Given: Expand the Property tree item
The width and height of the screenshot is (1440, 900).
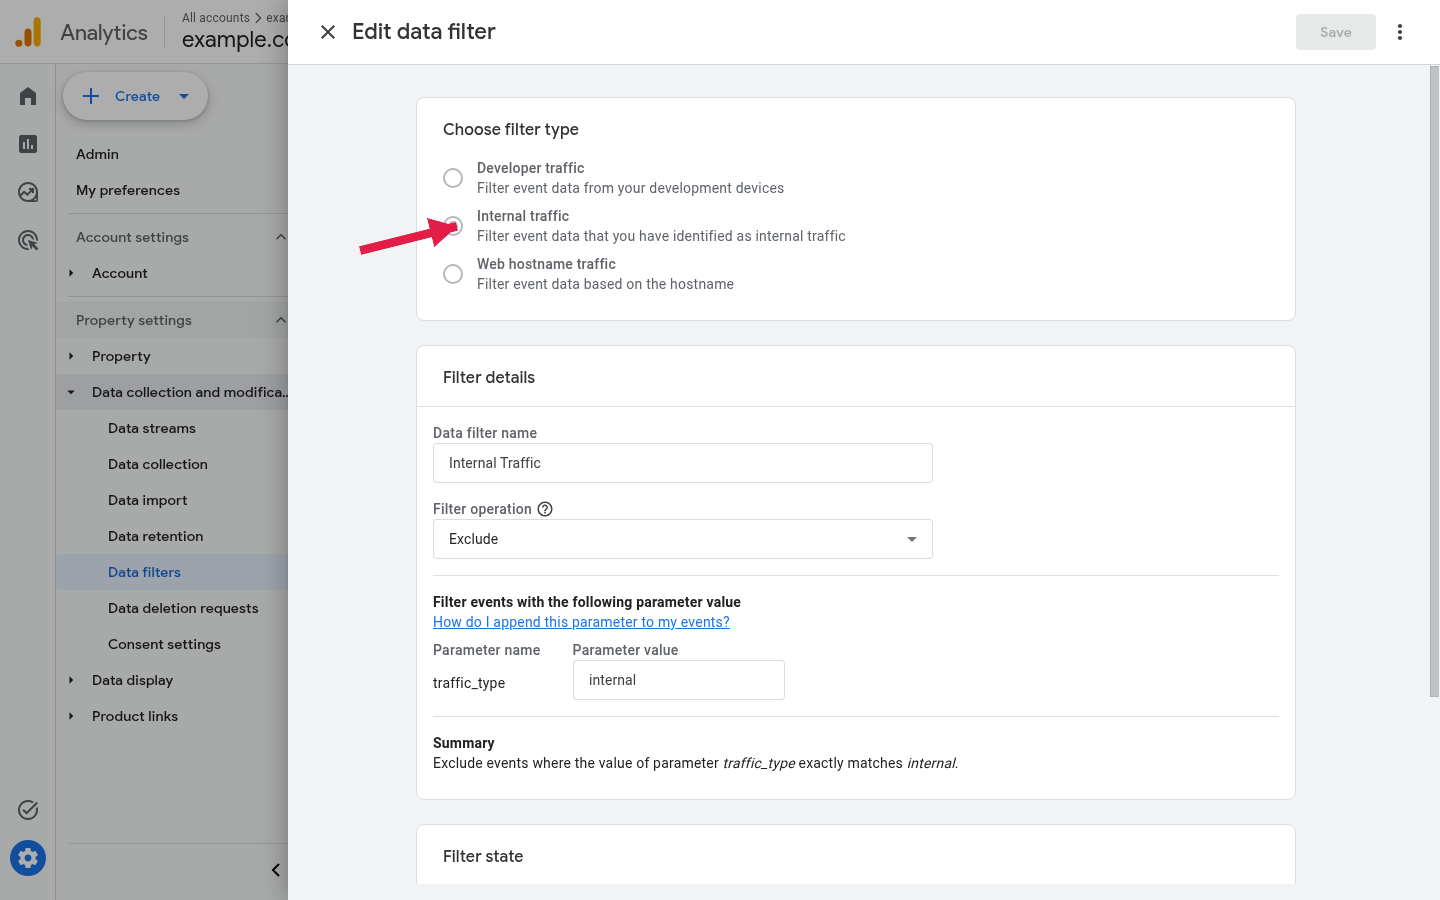Looking at the screenshot, I should coord(71,356).
